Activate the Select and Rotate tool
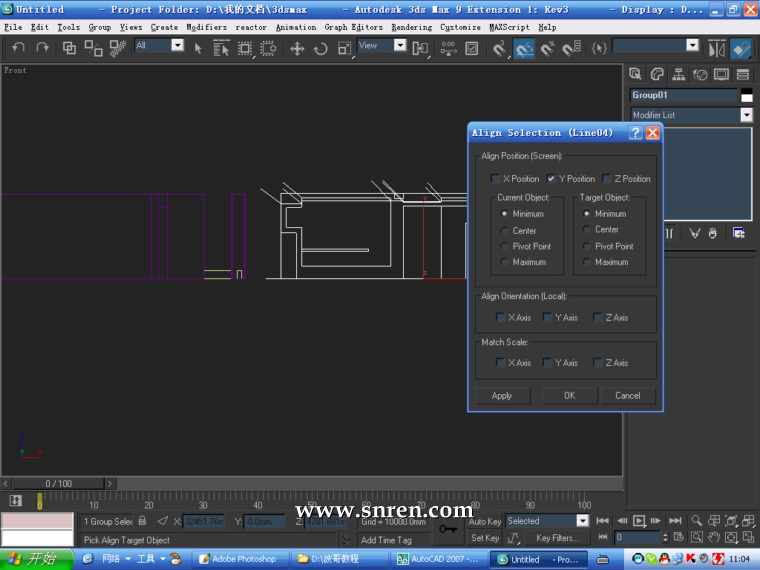Viewport: 760px width, 570px height. [x=320, y=48]
